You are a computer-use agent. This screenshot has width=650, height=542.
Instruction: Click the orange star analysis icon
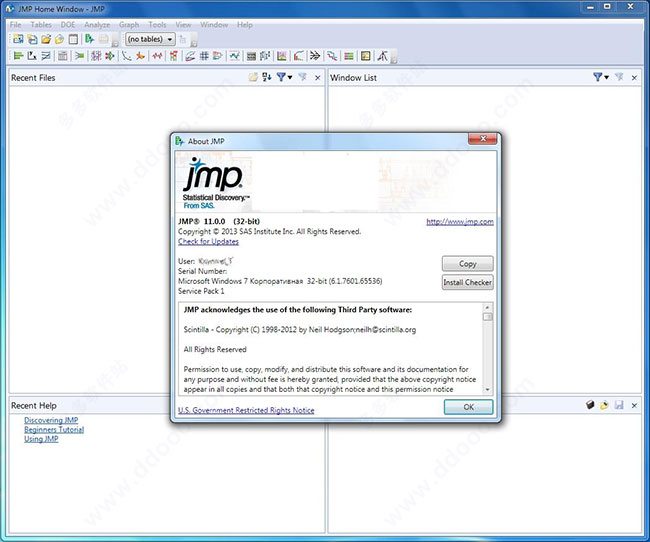(x=141, y=56)
